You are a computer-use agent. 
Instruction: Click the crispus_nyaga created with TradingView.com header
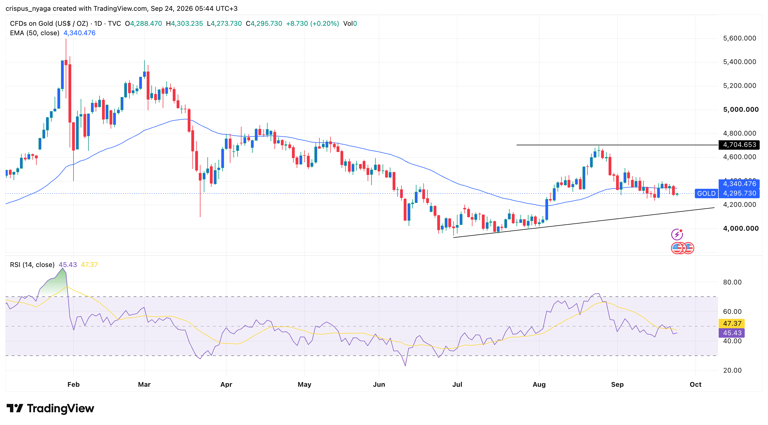[121, 9]
